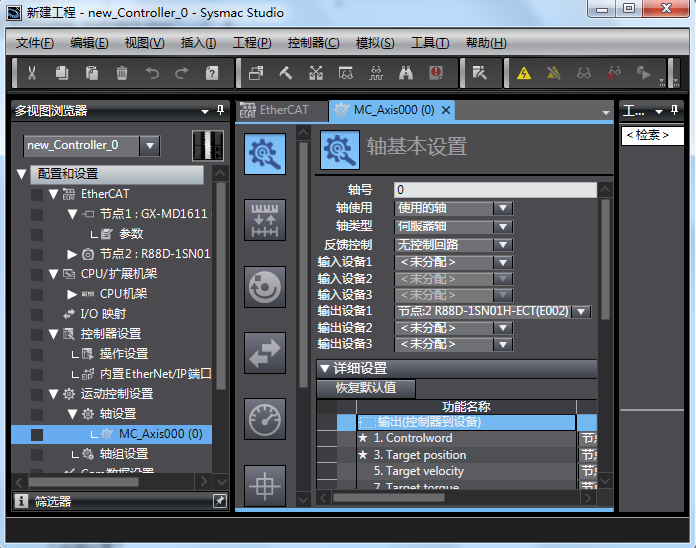The image size is (696, 548).
Task: Toggle the checkbox beside MC_Axis000 (0)
Action: (x=37, y=434)
